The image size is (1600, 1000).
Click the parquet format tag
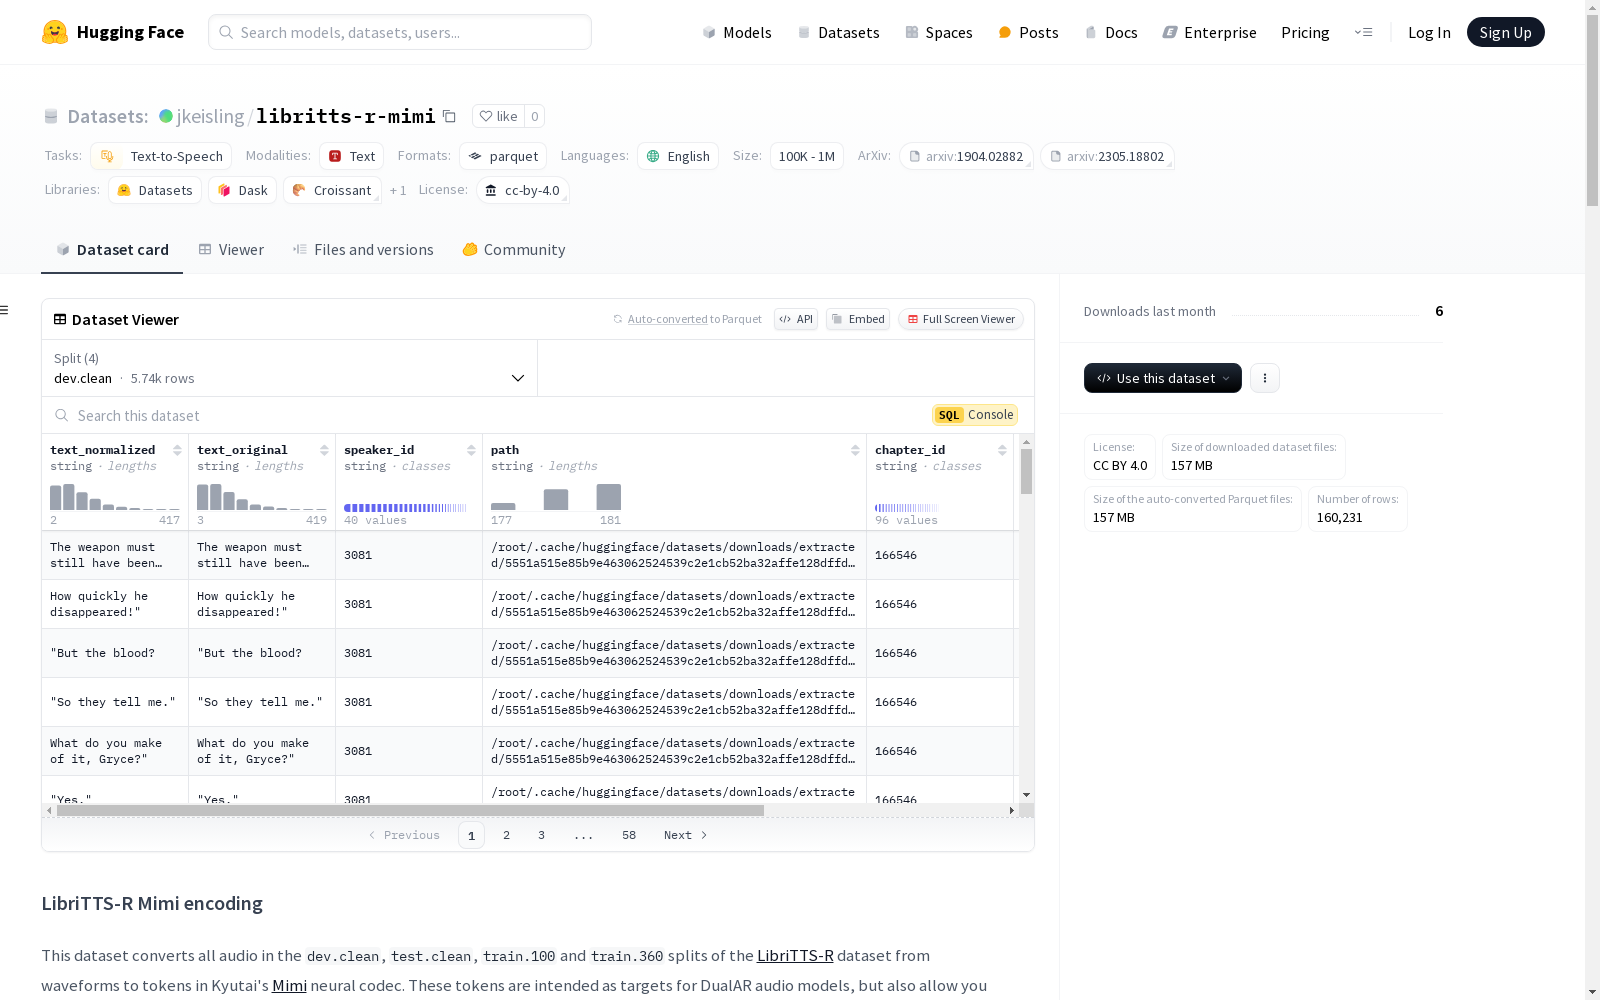coord(503,156)
